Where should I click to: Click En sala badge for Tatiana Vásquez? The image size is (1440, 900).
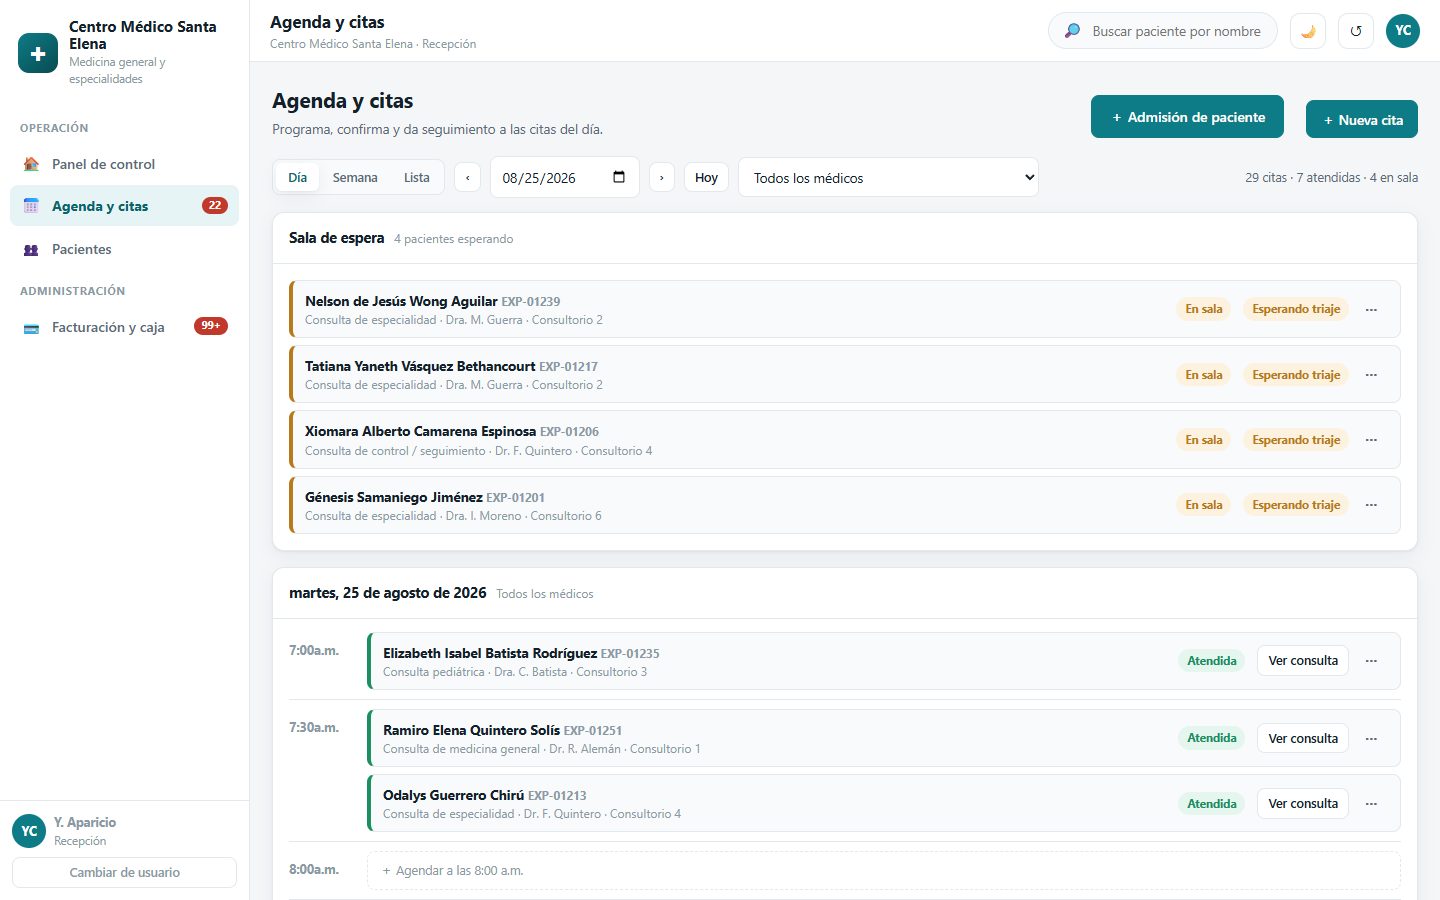click(x=1204, y=375)
